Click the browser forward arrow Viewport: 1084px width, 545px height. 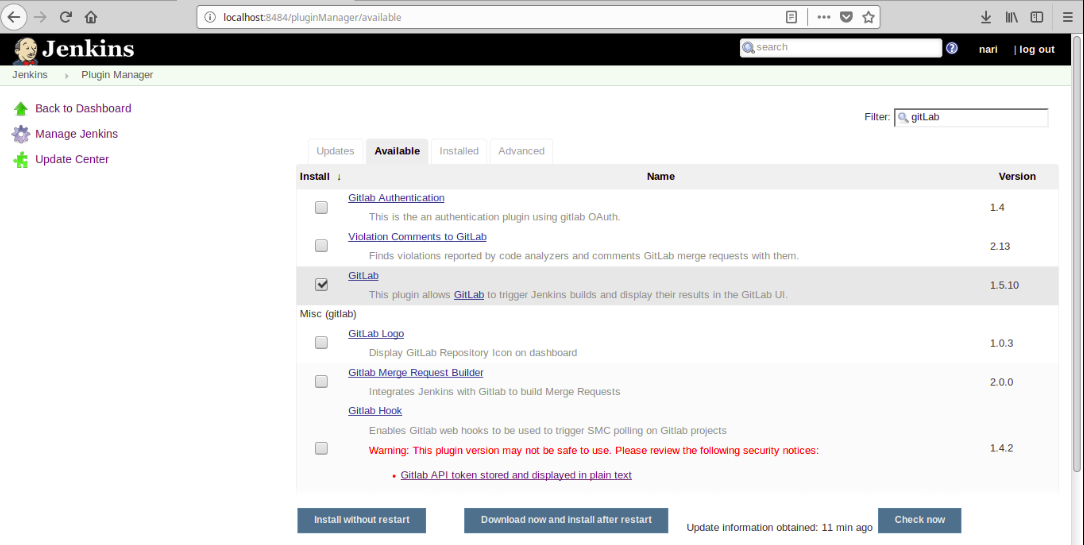pos(40,17)
